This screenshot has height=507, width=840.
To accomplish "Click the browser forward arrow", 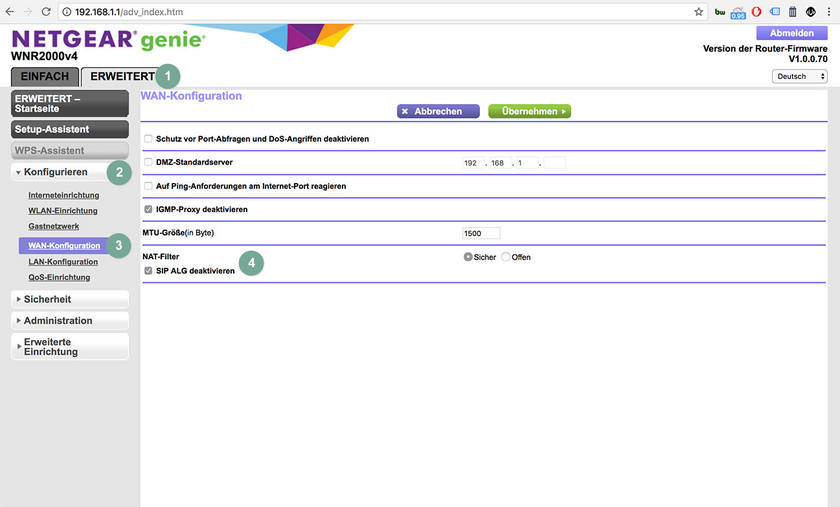I will coord(28,12).
